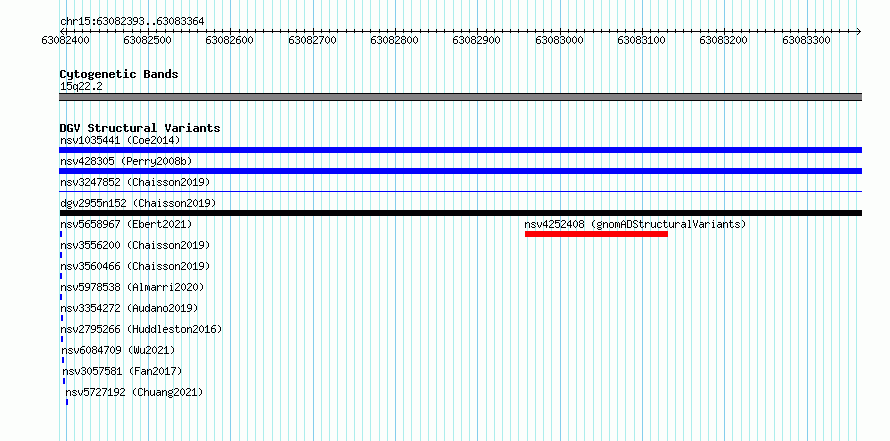Open nsv3247852 (Chaisson2019) variant entry
The image size is (890, 441).
(x=135, y=182)
